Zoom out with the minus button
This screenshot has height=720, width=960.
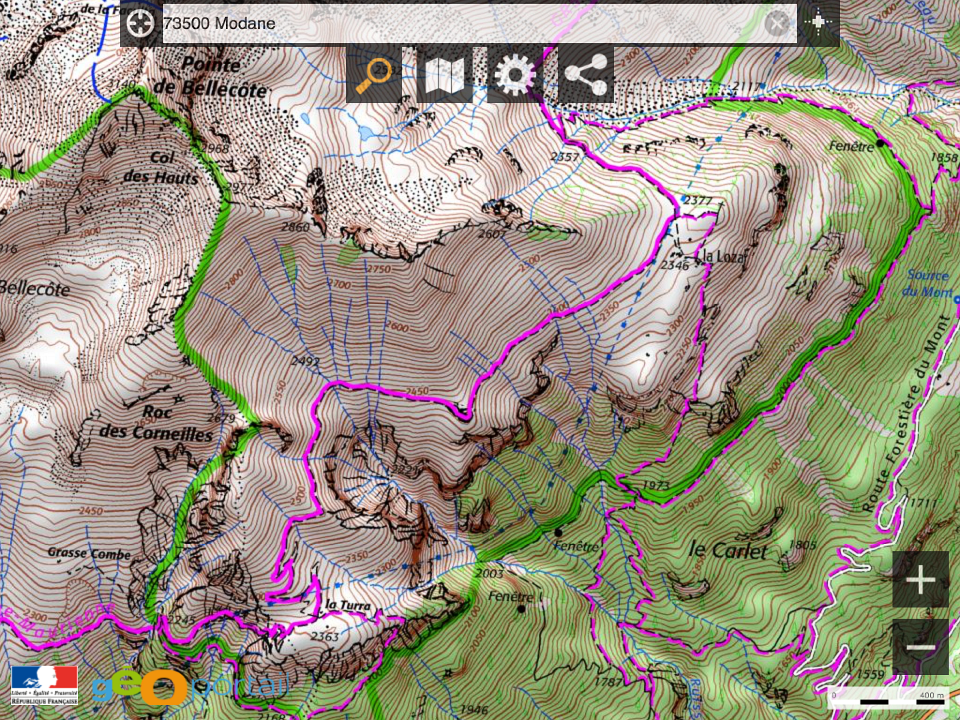tap(920, 648)
